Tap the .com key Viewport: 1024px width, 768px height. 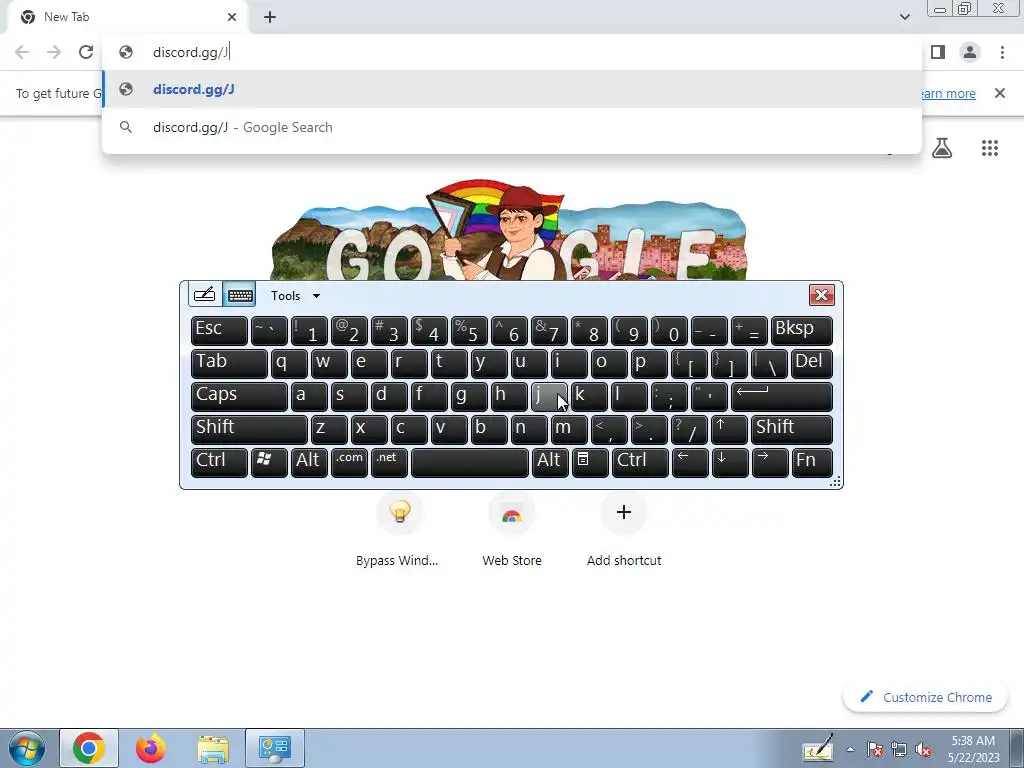[x=349, y=463]
